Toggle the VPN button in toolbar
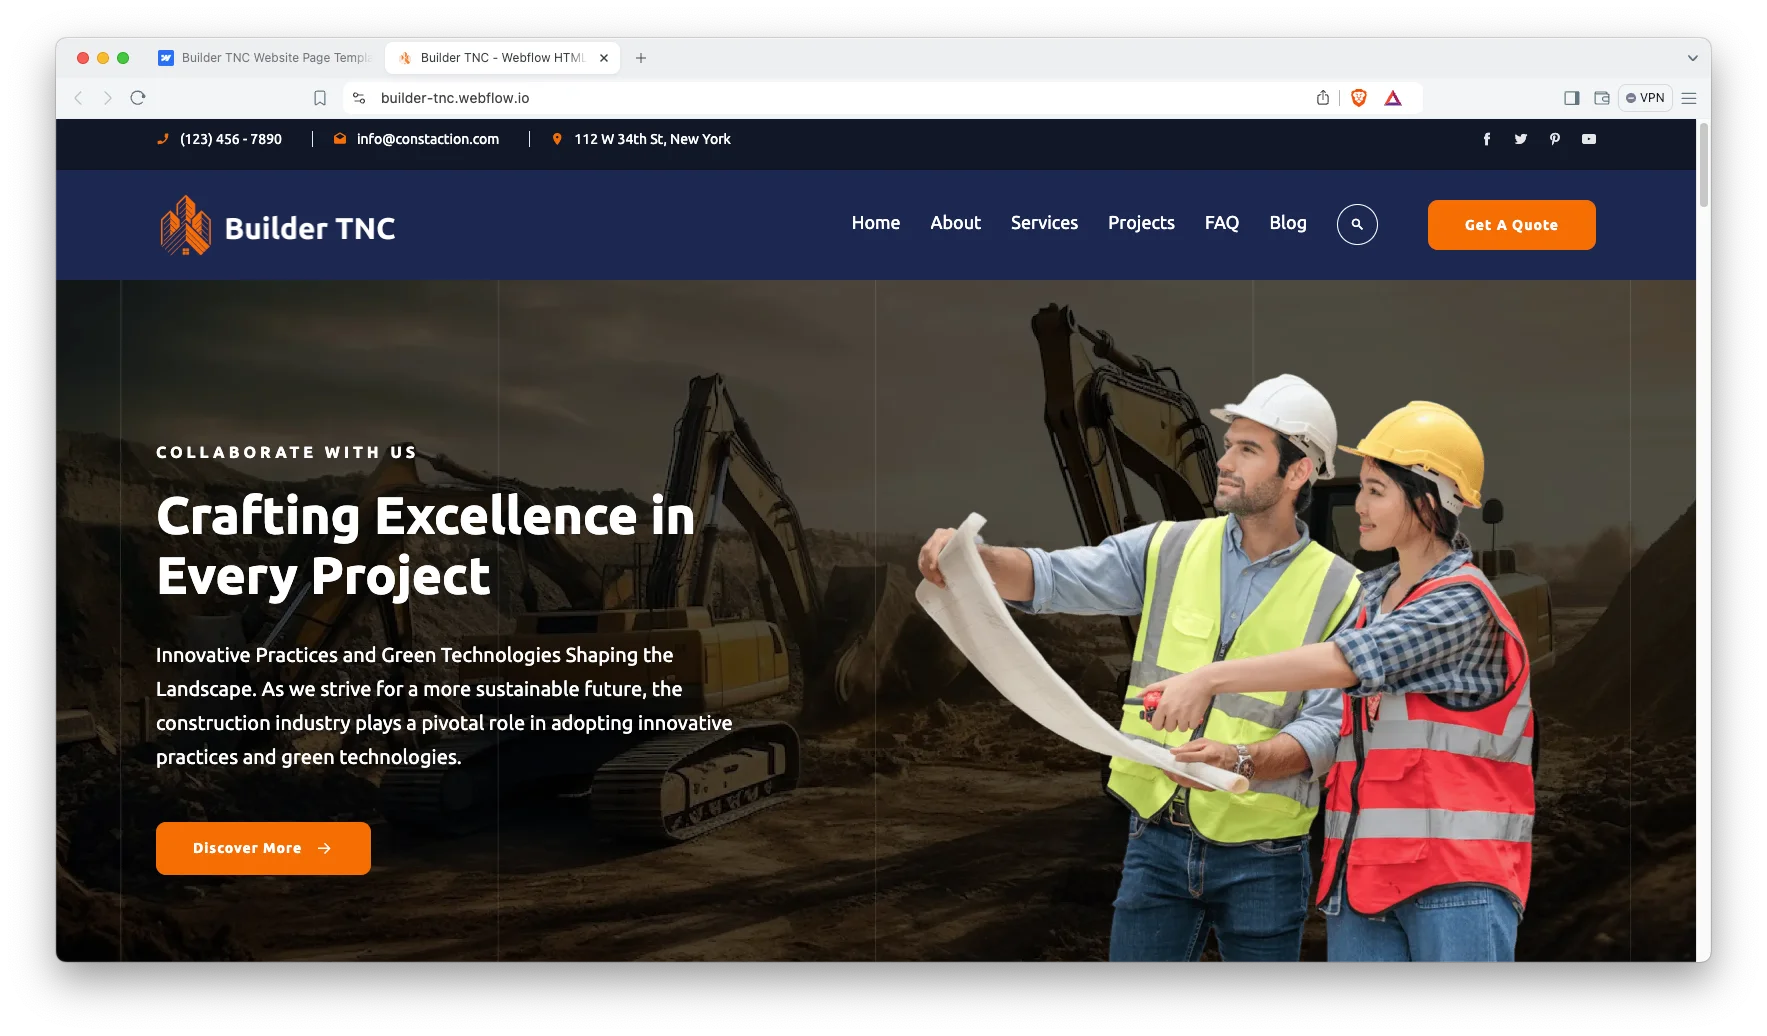This screenshot has width=1767, height=1036. pyautogui.click(x=1645, y=98)
